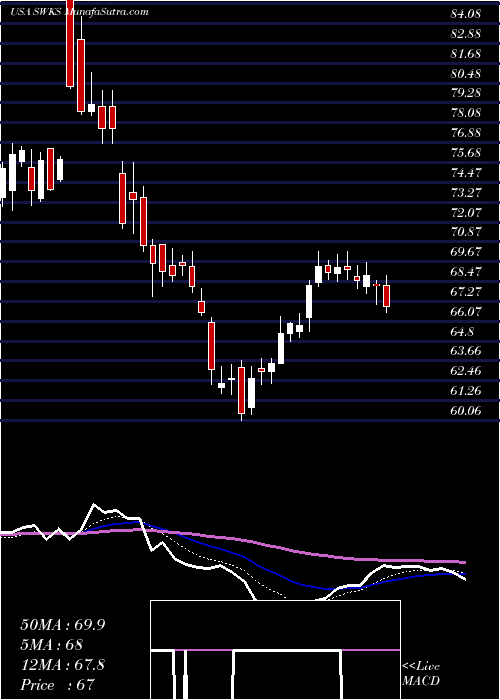
Task: Click the 61.26 price axis label
Action: point(466,391)
